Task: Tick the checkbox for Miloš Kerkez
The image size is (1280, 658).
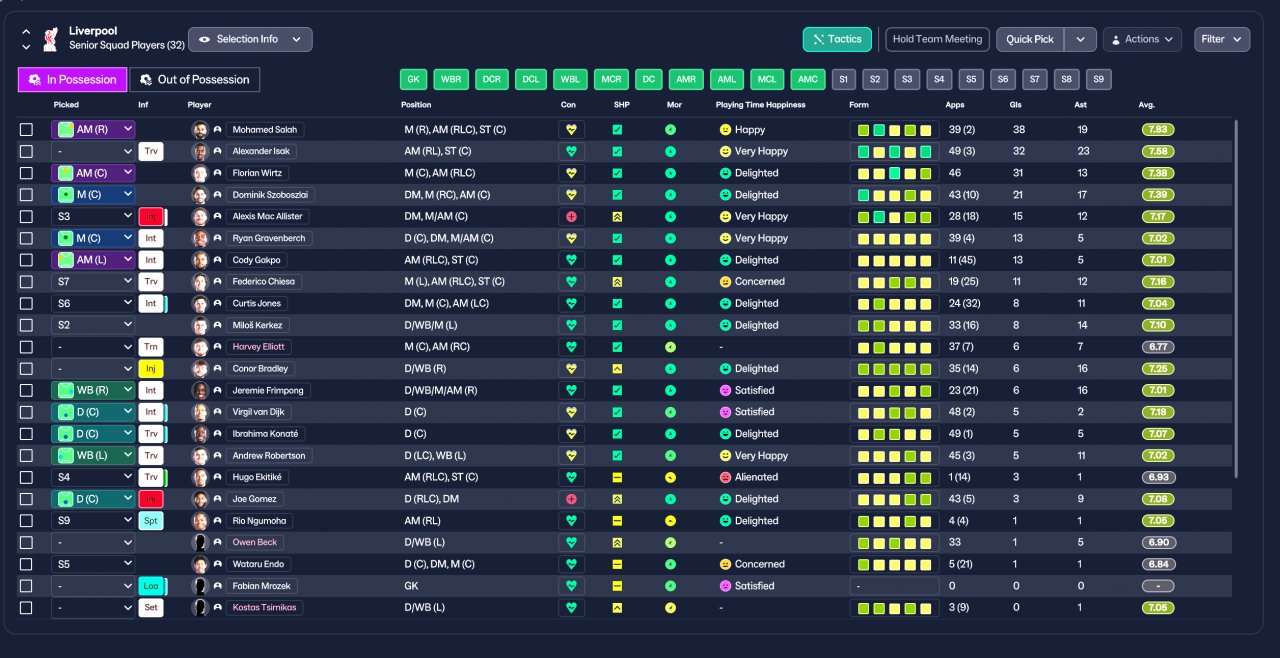Action: click(26, 325)
